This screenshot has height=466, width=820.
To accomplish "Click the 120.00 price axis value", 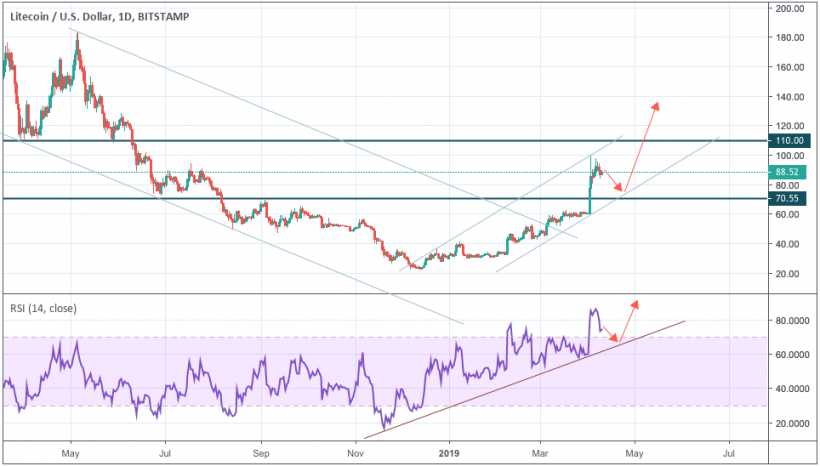I will click(x=790, y=126).
